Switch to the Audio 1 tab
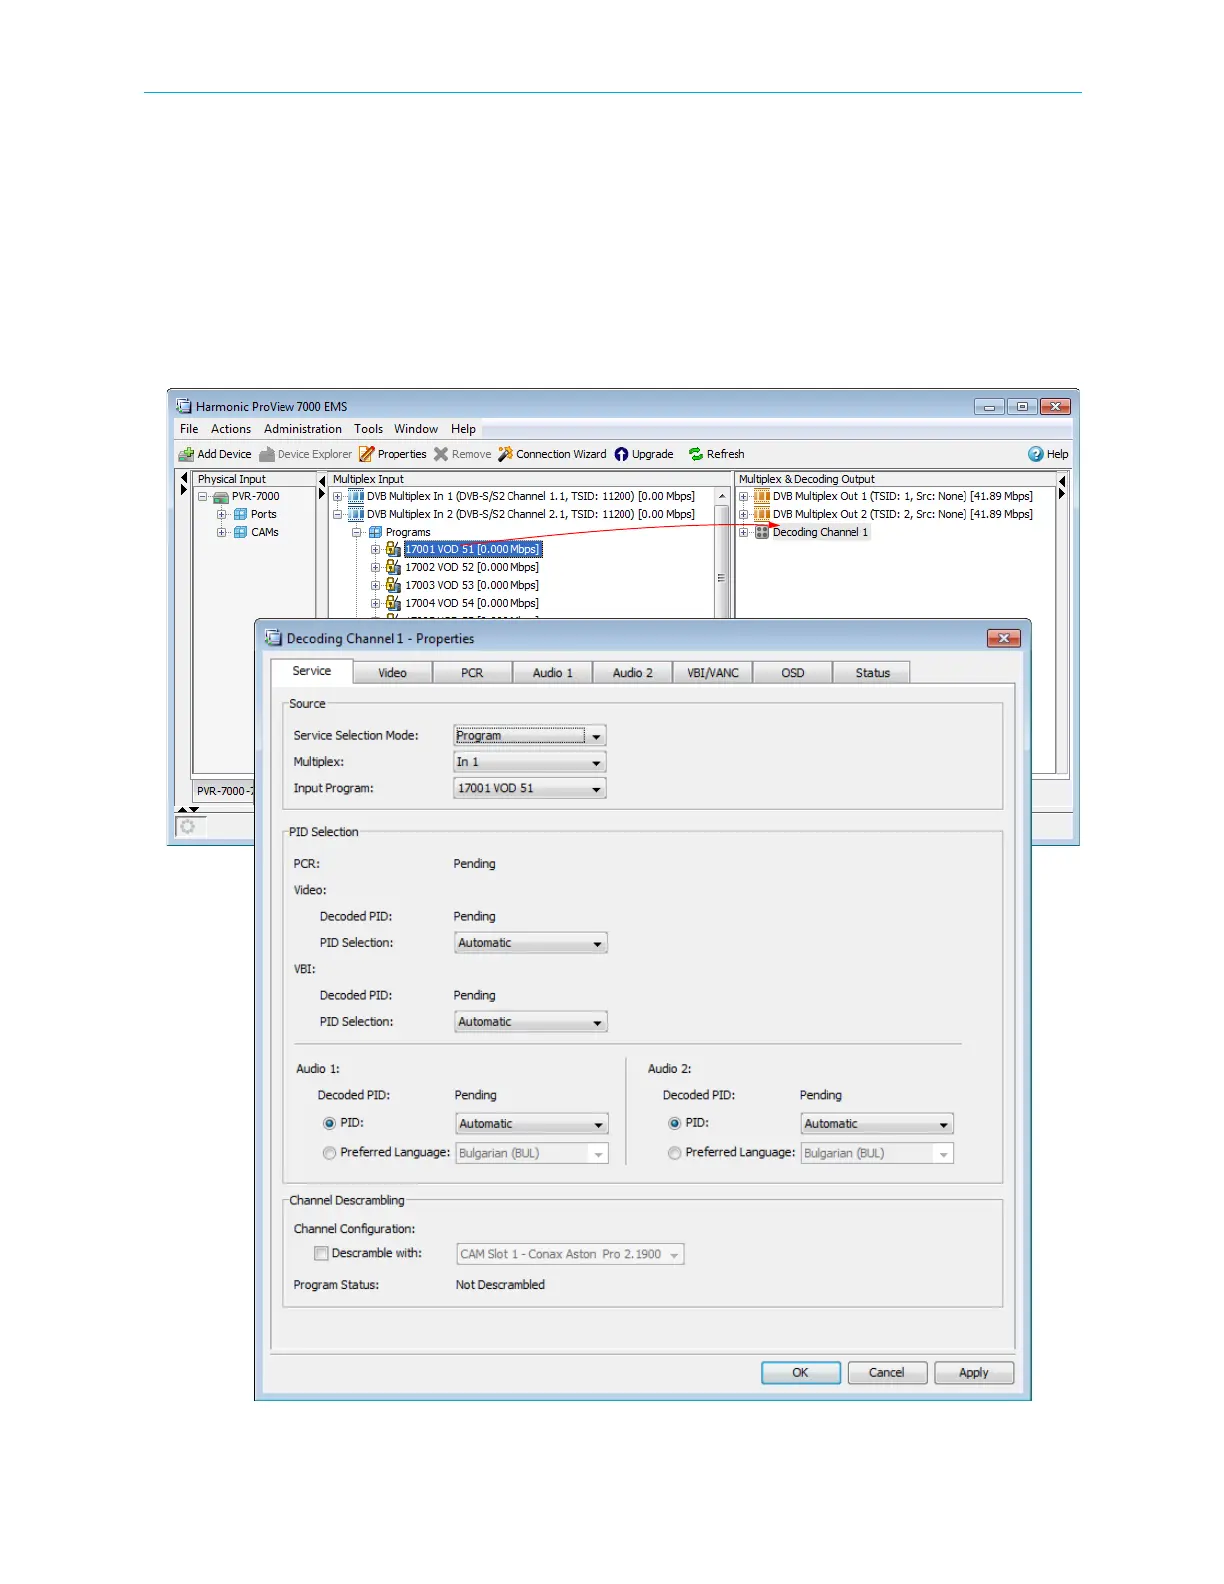 click(x=552, y=673)
